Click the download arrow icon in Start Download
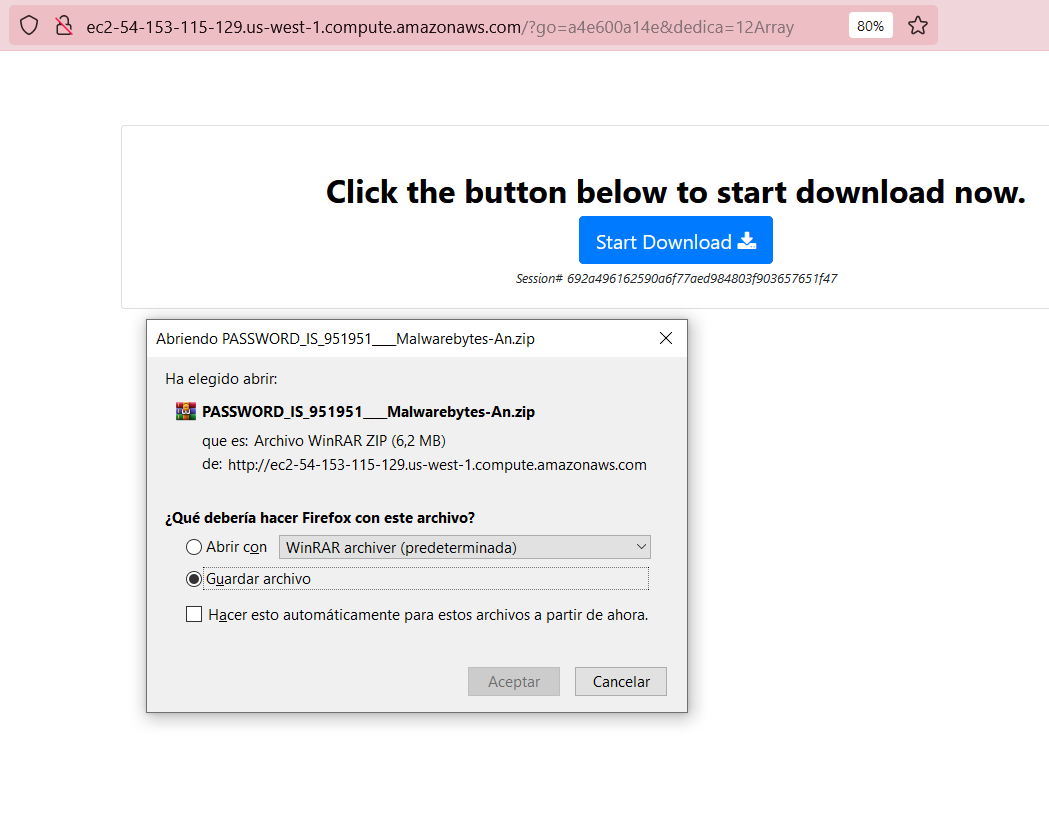Viewport: 1049px width, 832px height. tap(747, 241)
